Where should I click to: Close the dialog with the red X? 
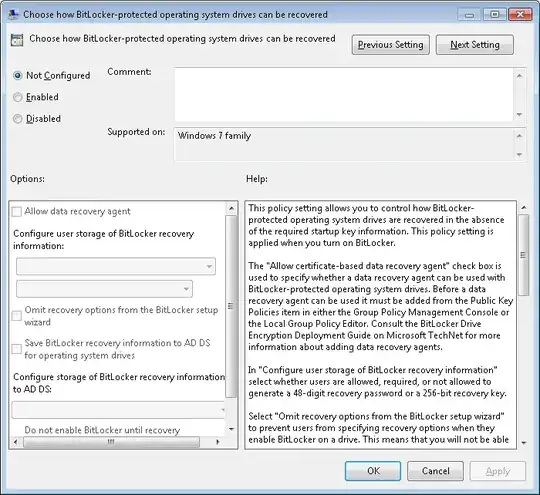[520, 14]
